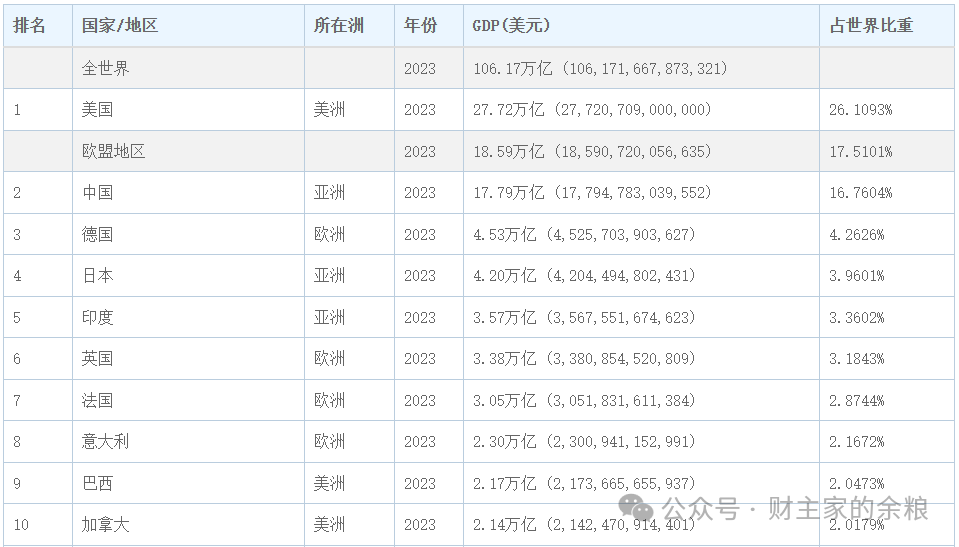Select 日本 in the country column
Image resolution: width=959 pixels, height=547 pixels.
point(97,276)
